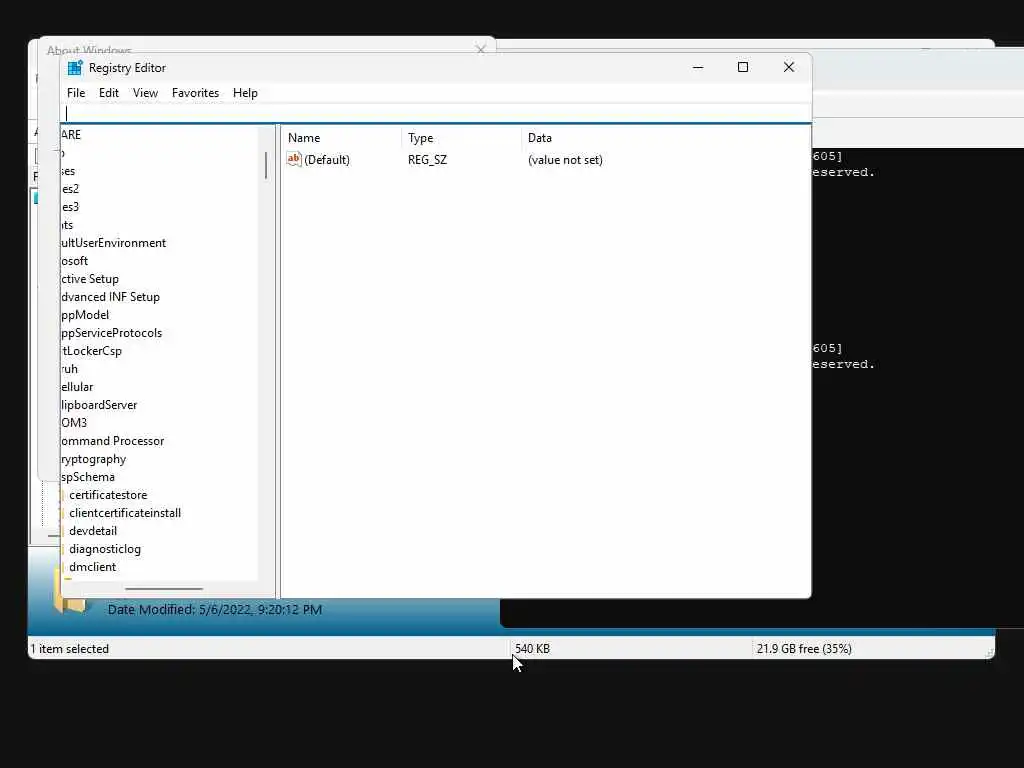Image resolution: width=1024 pixels, height=768 pixels.
Task: Select the Advanced INF Setup key
Action: [110, 296]
